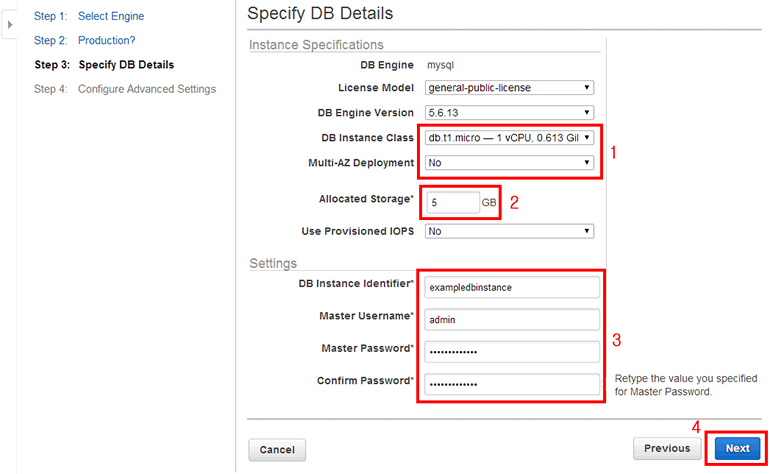Click the Master Password field
This screenshot has width=770, height=474.
(511, 351)
